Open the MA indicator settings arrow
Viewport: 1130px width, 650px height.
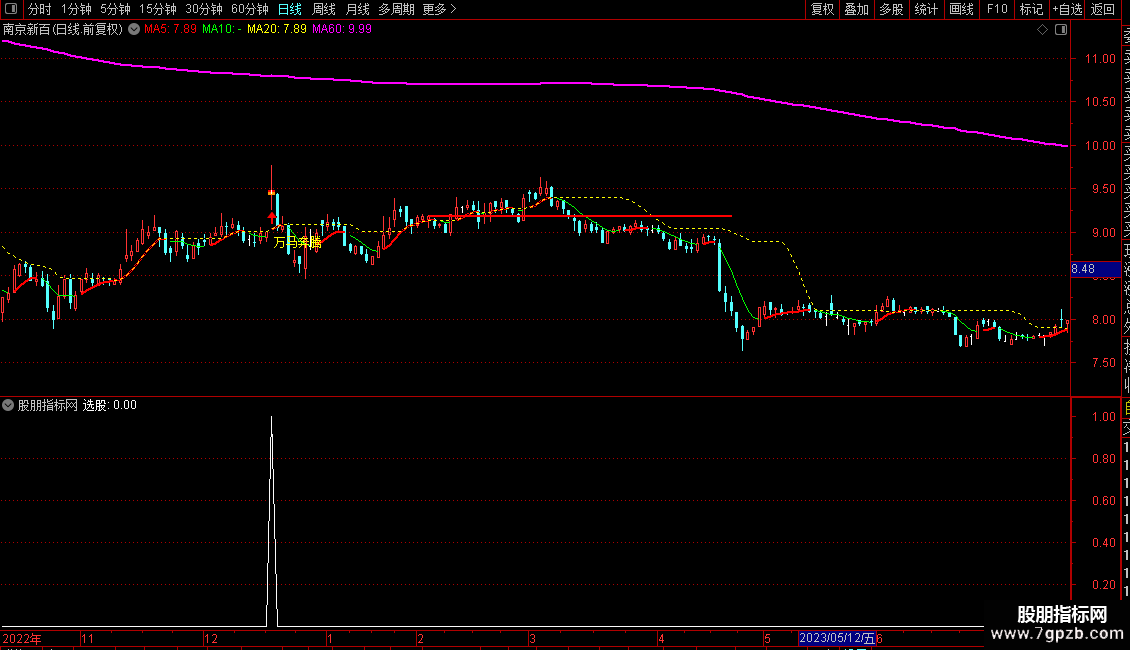[x=134, y=30]
